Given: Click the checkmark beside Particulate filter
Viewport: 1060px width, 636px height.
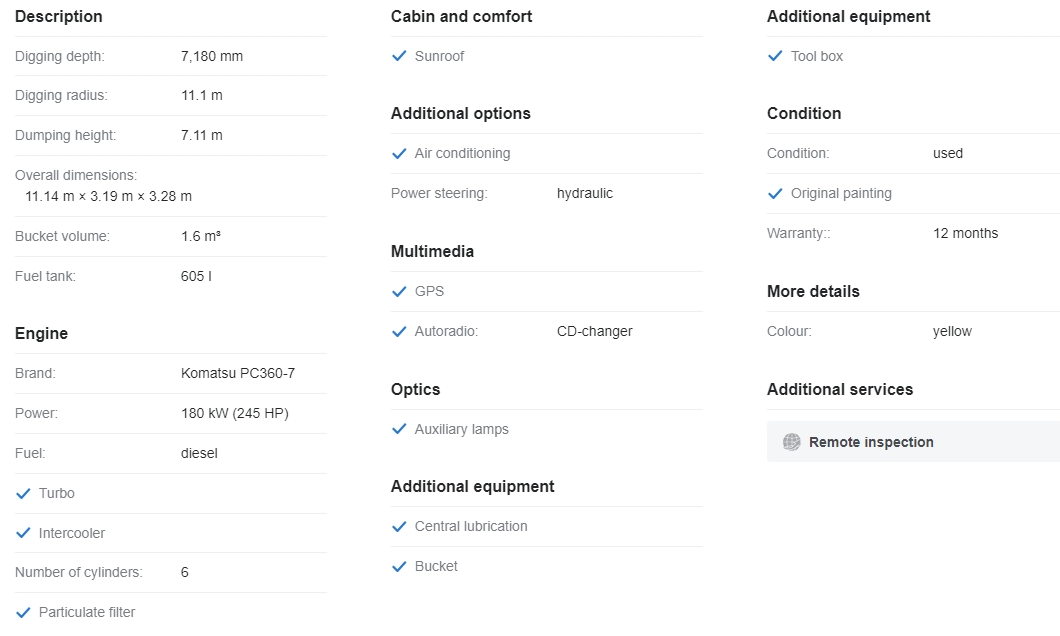Looking at the screenshot, I should tap(23, 612).
